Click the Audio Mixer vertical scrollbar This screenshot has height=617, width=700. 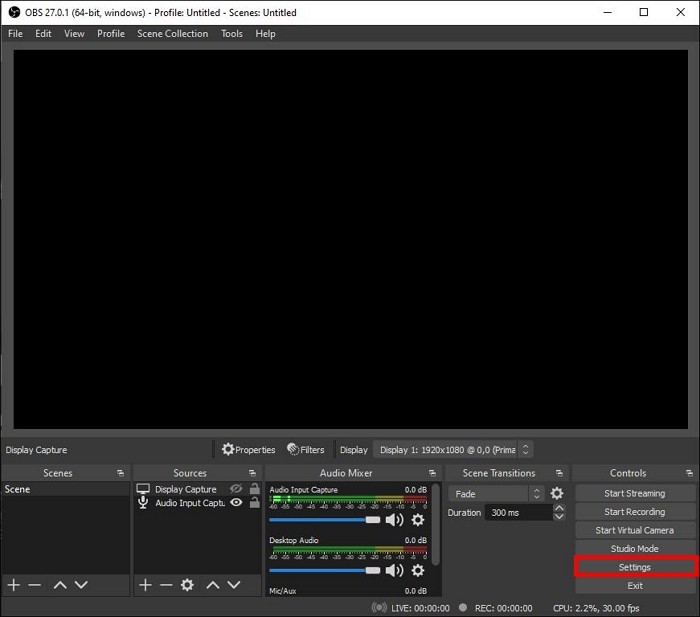[435, 525]
